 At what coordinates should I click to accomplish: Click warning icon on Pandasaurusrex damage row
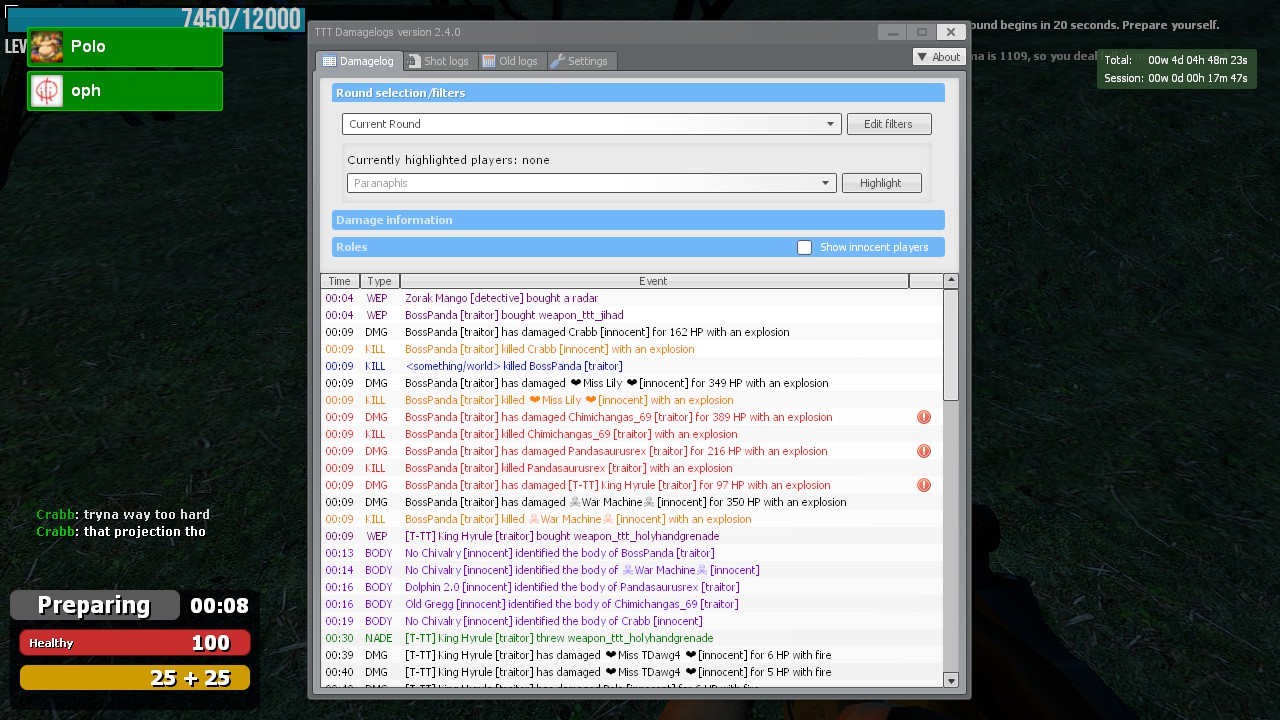924,451
